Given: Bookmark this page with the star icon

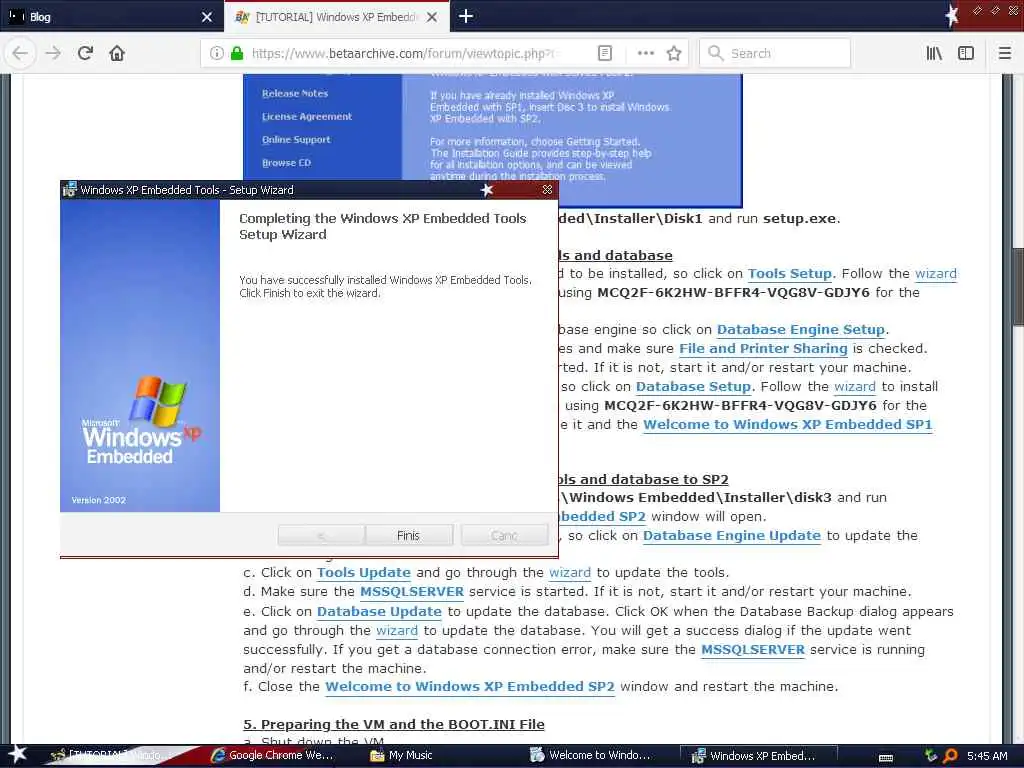Looking at the screenshot, I should [674, 54].
